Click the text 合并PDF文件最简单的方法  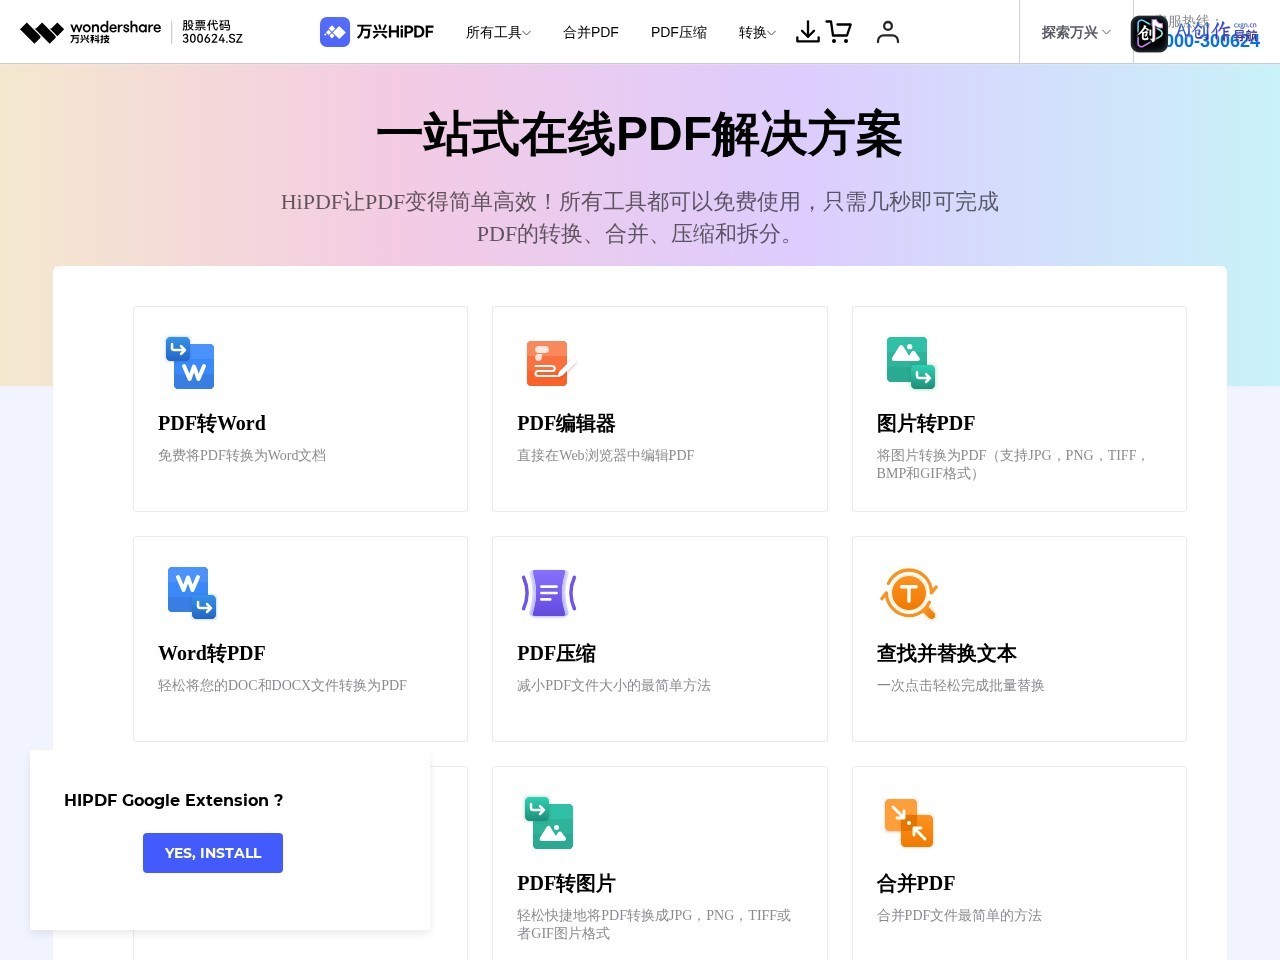click(959, 915)
